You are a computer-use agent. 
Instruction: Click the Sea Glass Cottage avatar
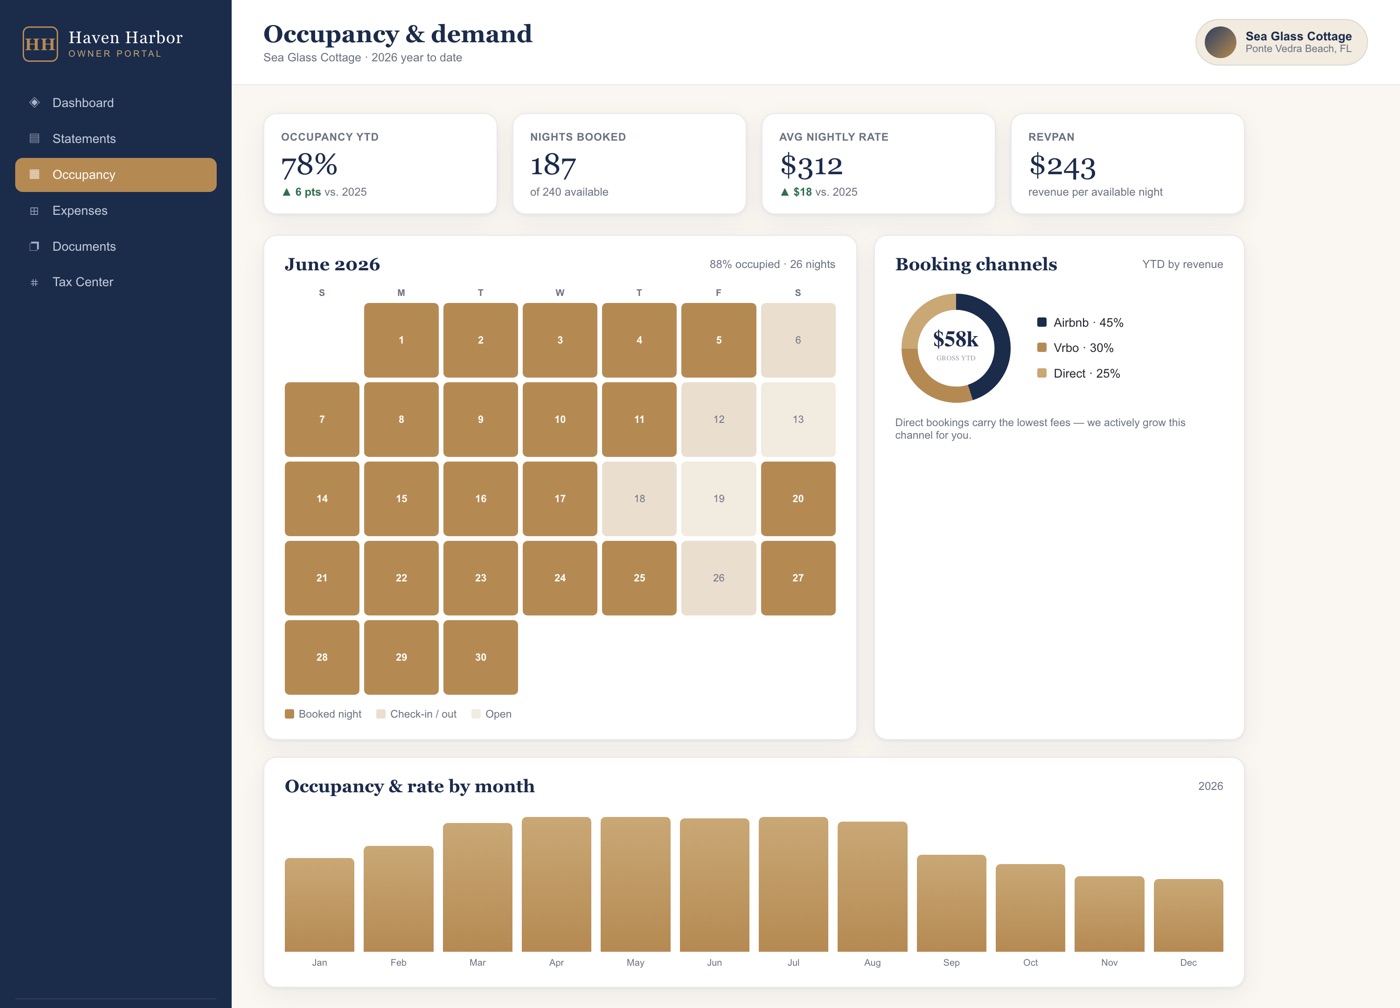click(1220, 42)
